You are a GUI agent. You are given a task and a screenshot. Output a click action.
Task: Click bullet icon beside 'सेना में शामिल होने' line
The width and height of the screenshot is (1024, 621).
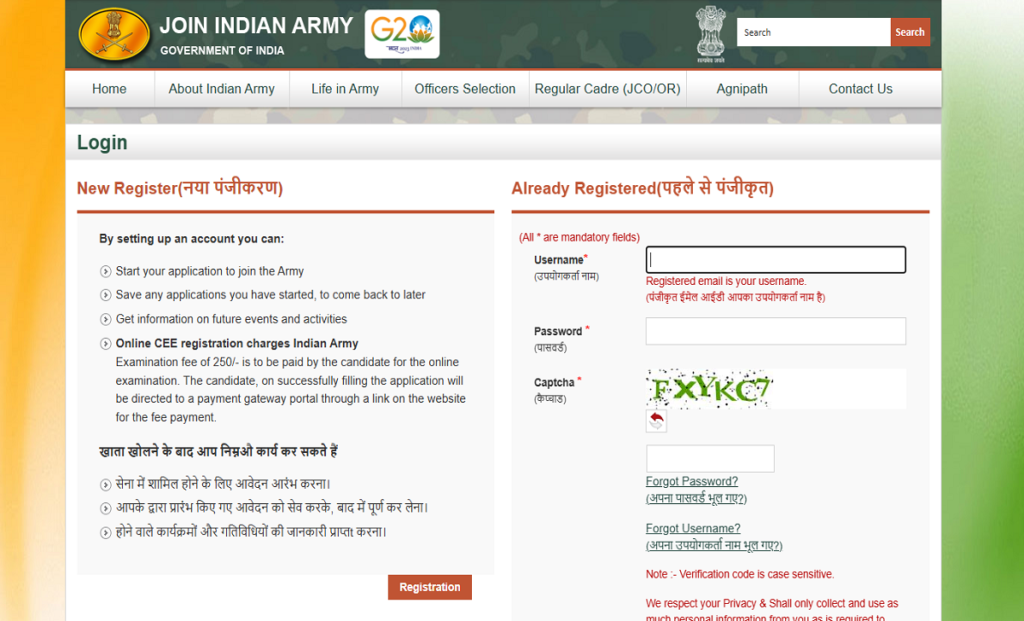point(105,485)
